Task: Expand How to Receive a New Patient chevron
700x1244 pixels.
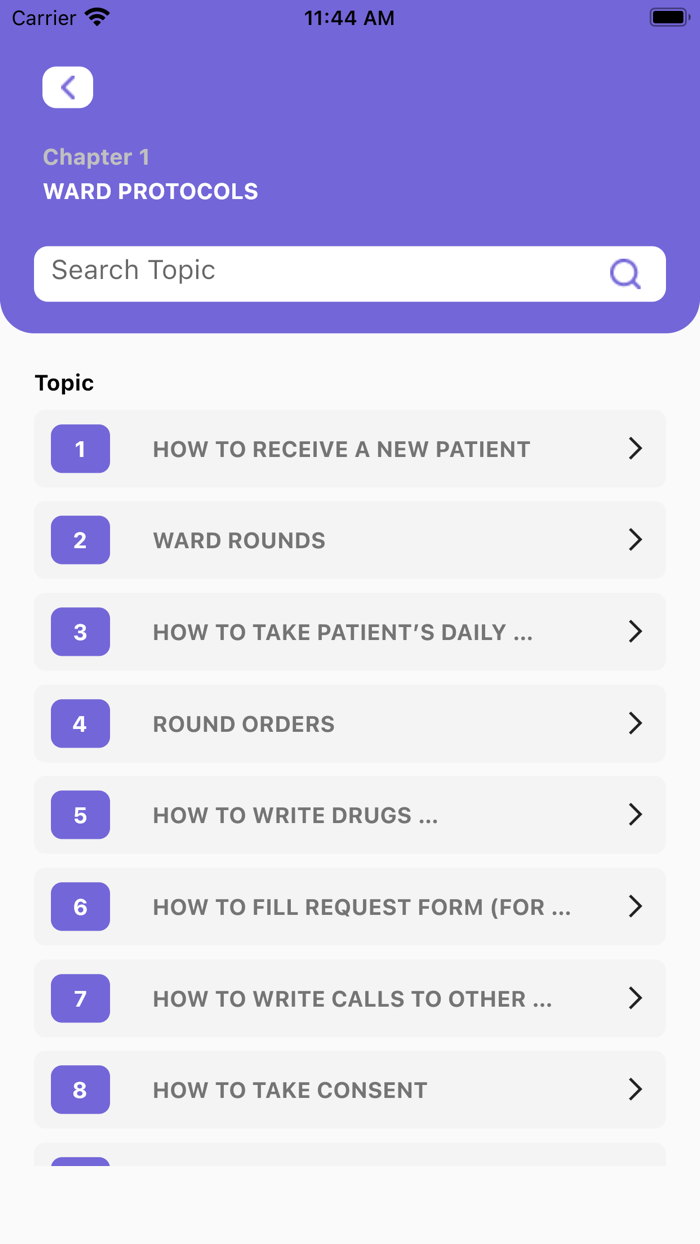Action: (x=635, y=449)
